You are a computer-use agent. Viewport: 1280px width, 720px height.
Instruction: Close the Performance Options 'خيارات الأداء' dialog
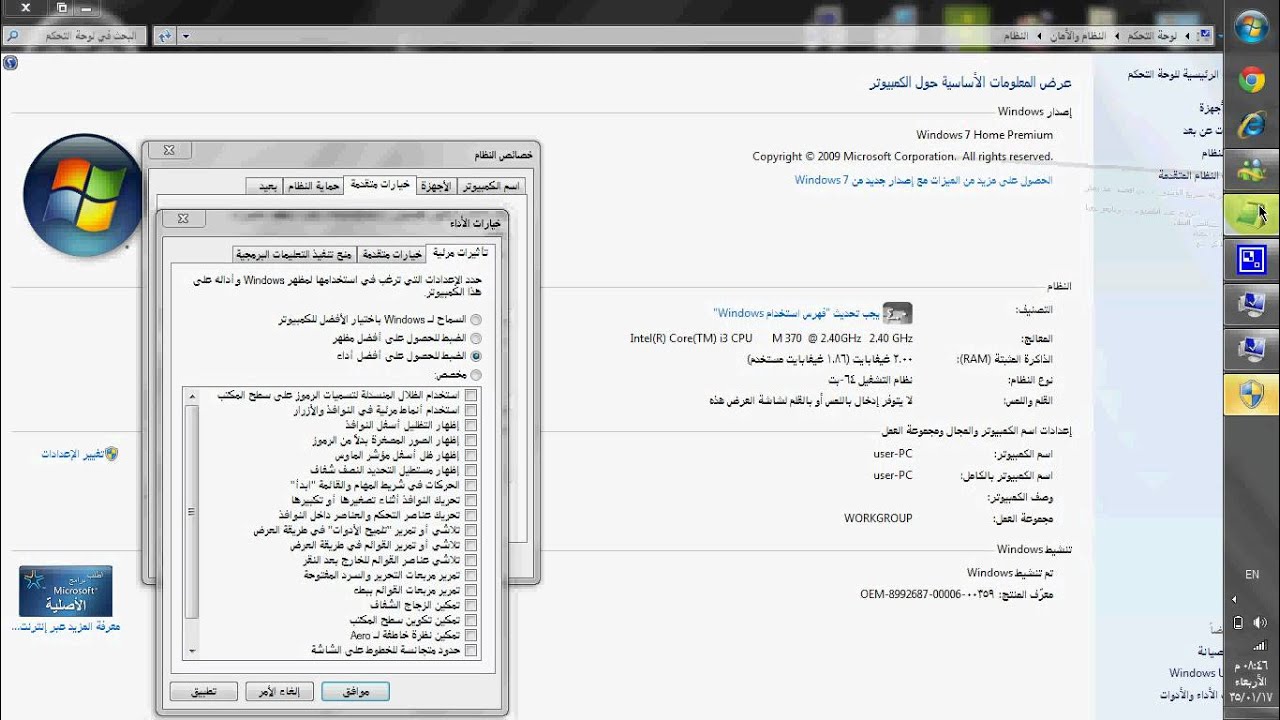tap(182, 219)
